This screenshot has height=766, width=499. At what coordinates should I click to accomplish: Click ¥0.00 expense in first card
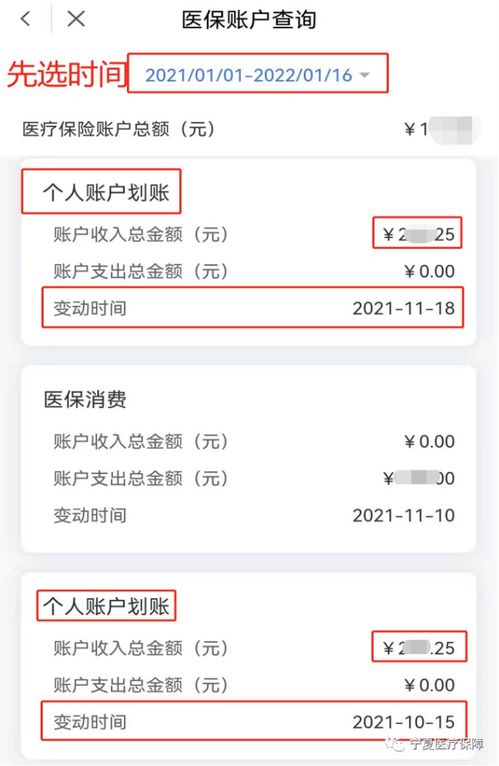(x=430, y=271)
